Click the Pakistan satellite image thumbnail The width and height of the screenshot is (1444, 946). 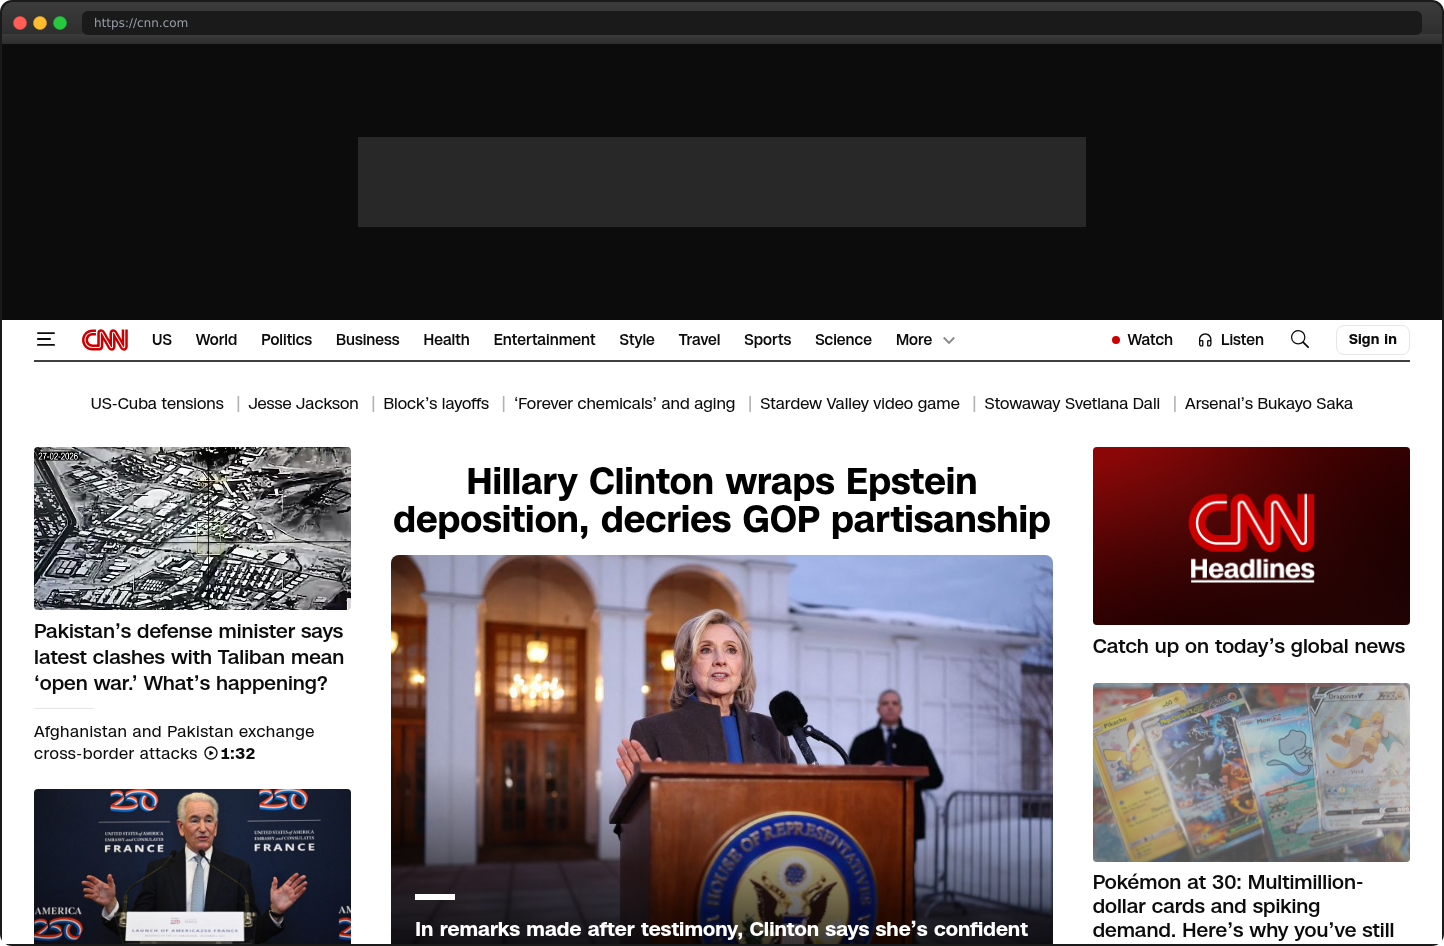coord(192,528)
